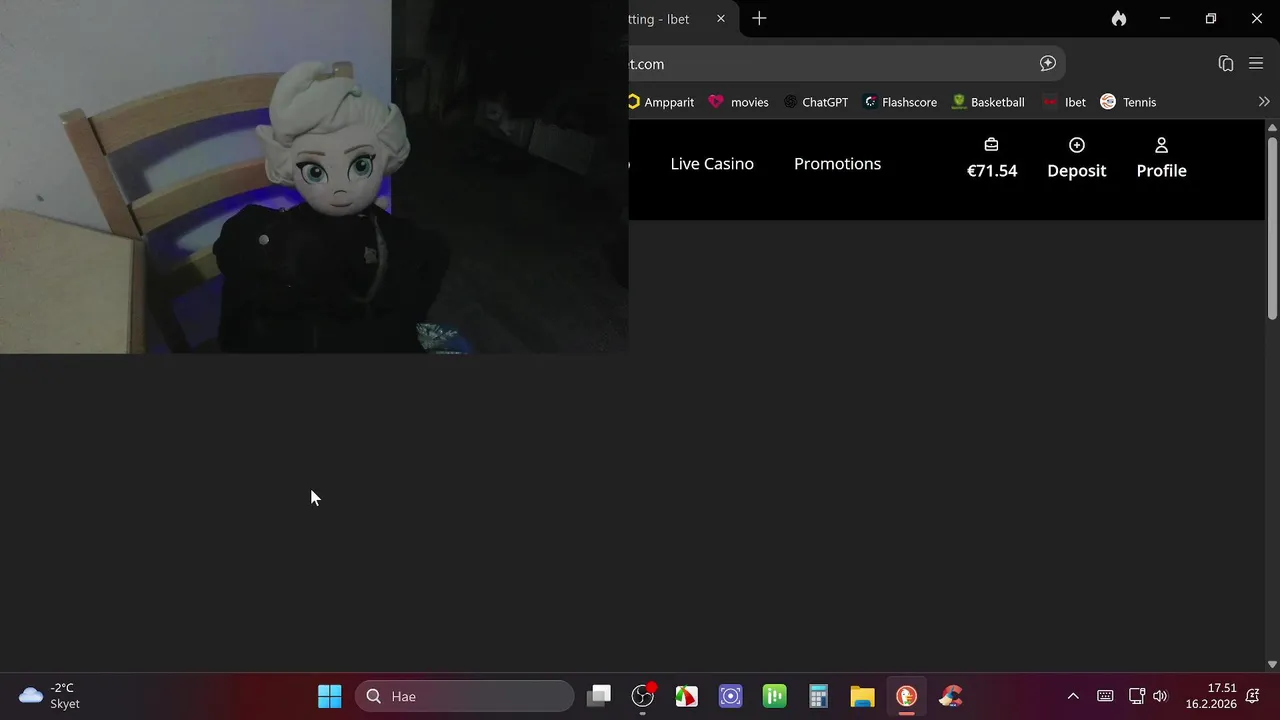Open a new browser tab
Viewport: 1280px width, 720px height.
pos(759,19)
